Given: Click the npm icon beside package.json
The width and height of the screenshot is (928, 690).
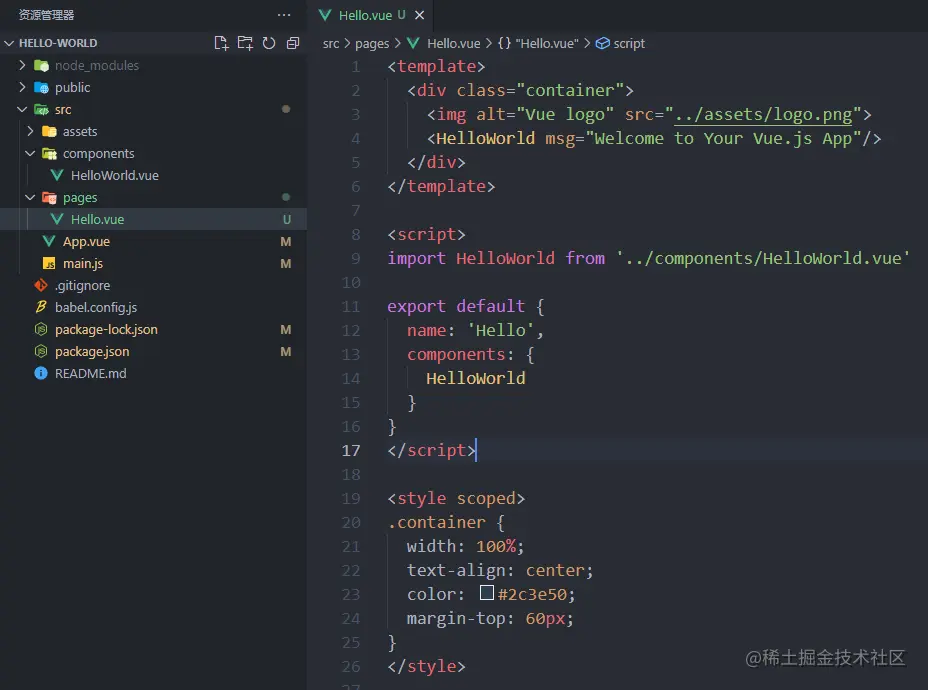Looking at the screenshot, I should click(41, 351).
